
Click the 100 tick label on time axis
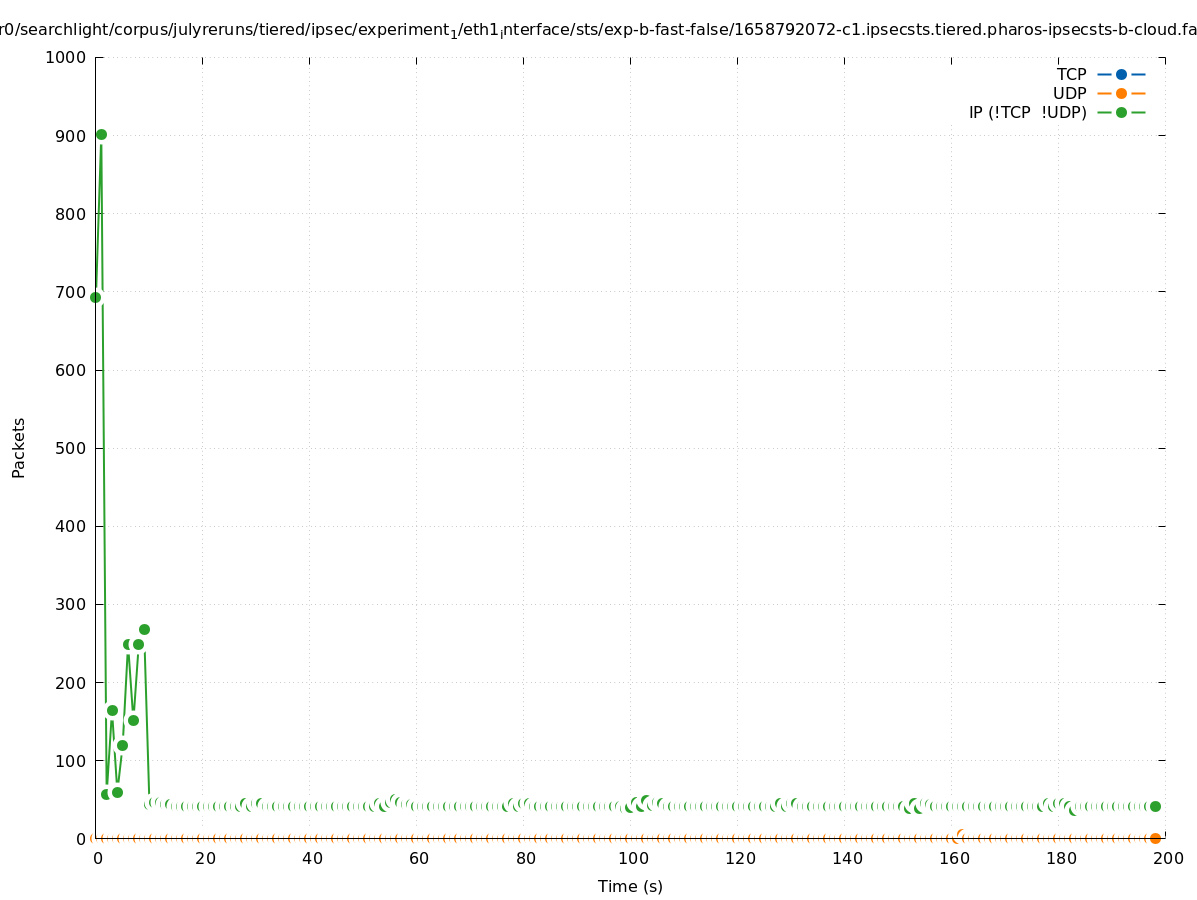click(x=630, y=858)
